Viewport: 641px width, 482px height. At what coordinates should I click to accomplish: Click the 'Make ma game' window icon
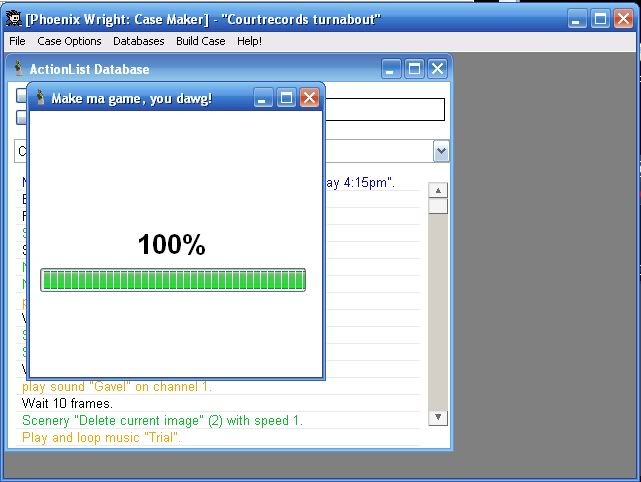40,98
